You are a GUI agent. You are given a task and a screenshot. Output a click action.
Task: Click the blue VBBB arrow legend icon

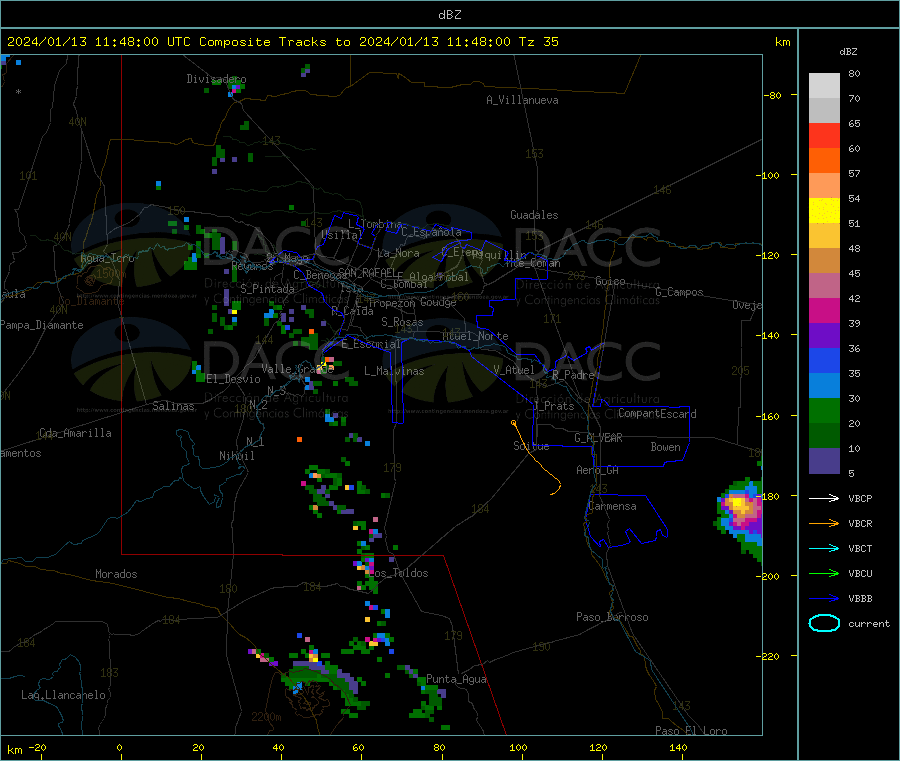point(824,599)
